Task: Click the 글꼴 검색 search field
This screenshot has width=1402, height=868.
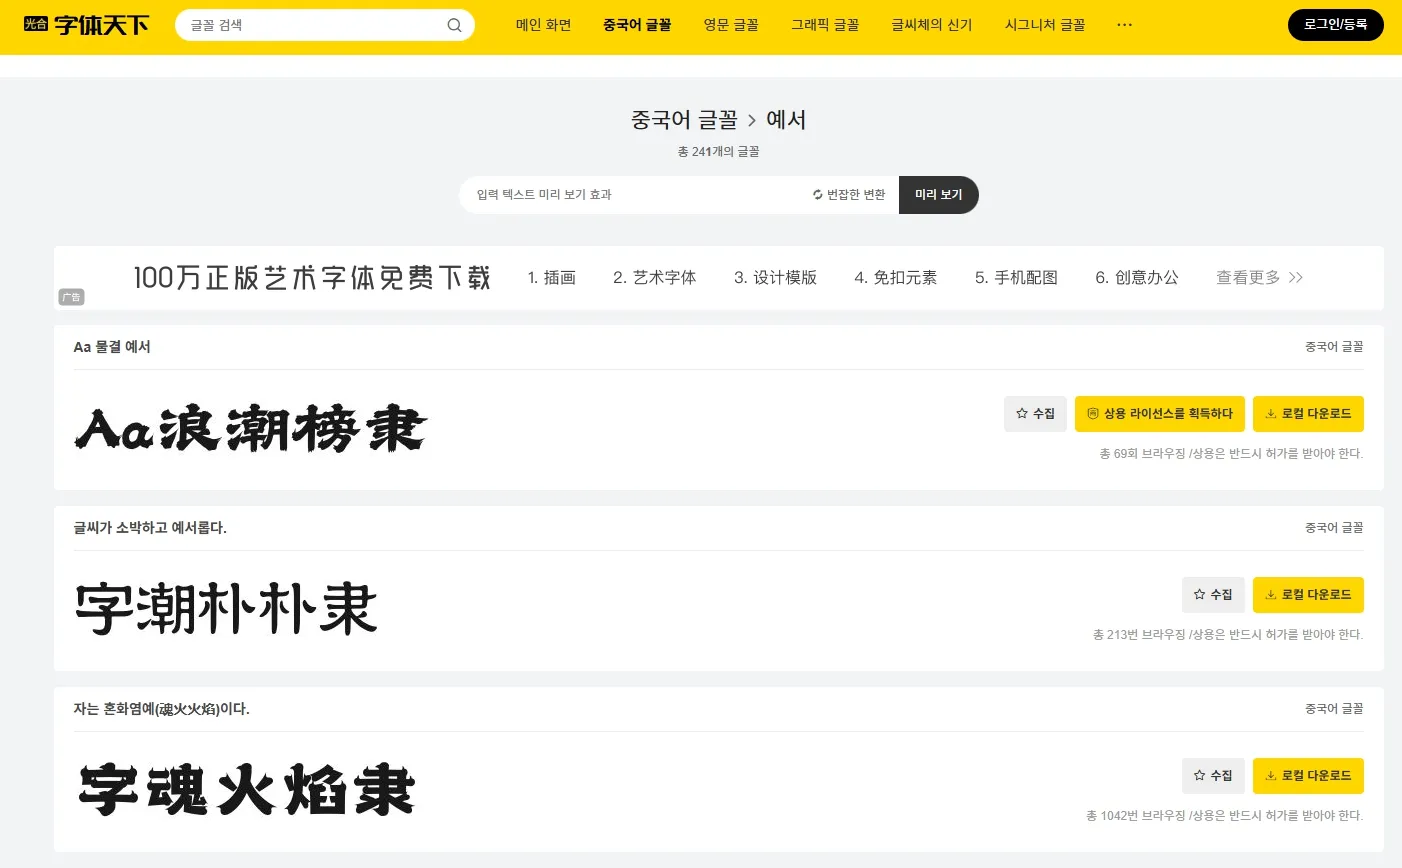Action: click(x=310, y=25)
